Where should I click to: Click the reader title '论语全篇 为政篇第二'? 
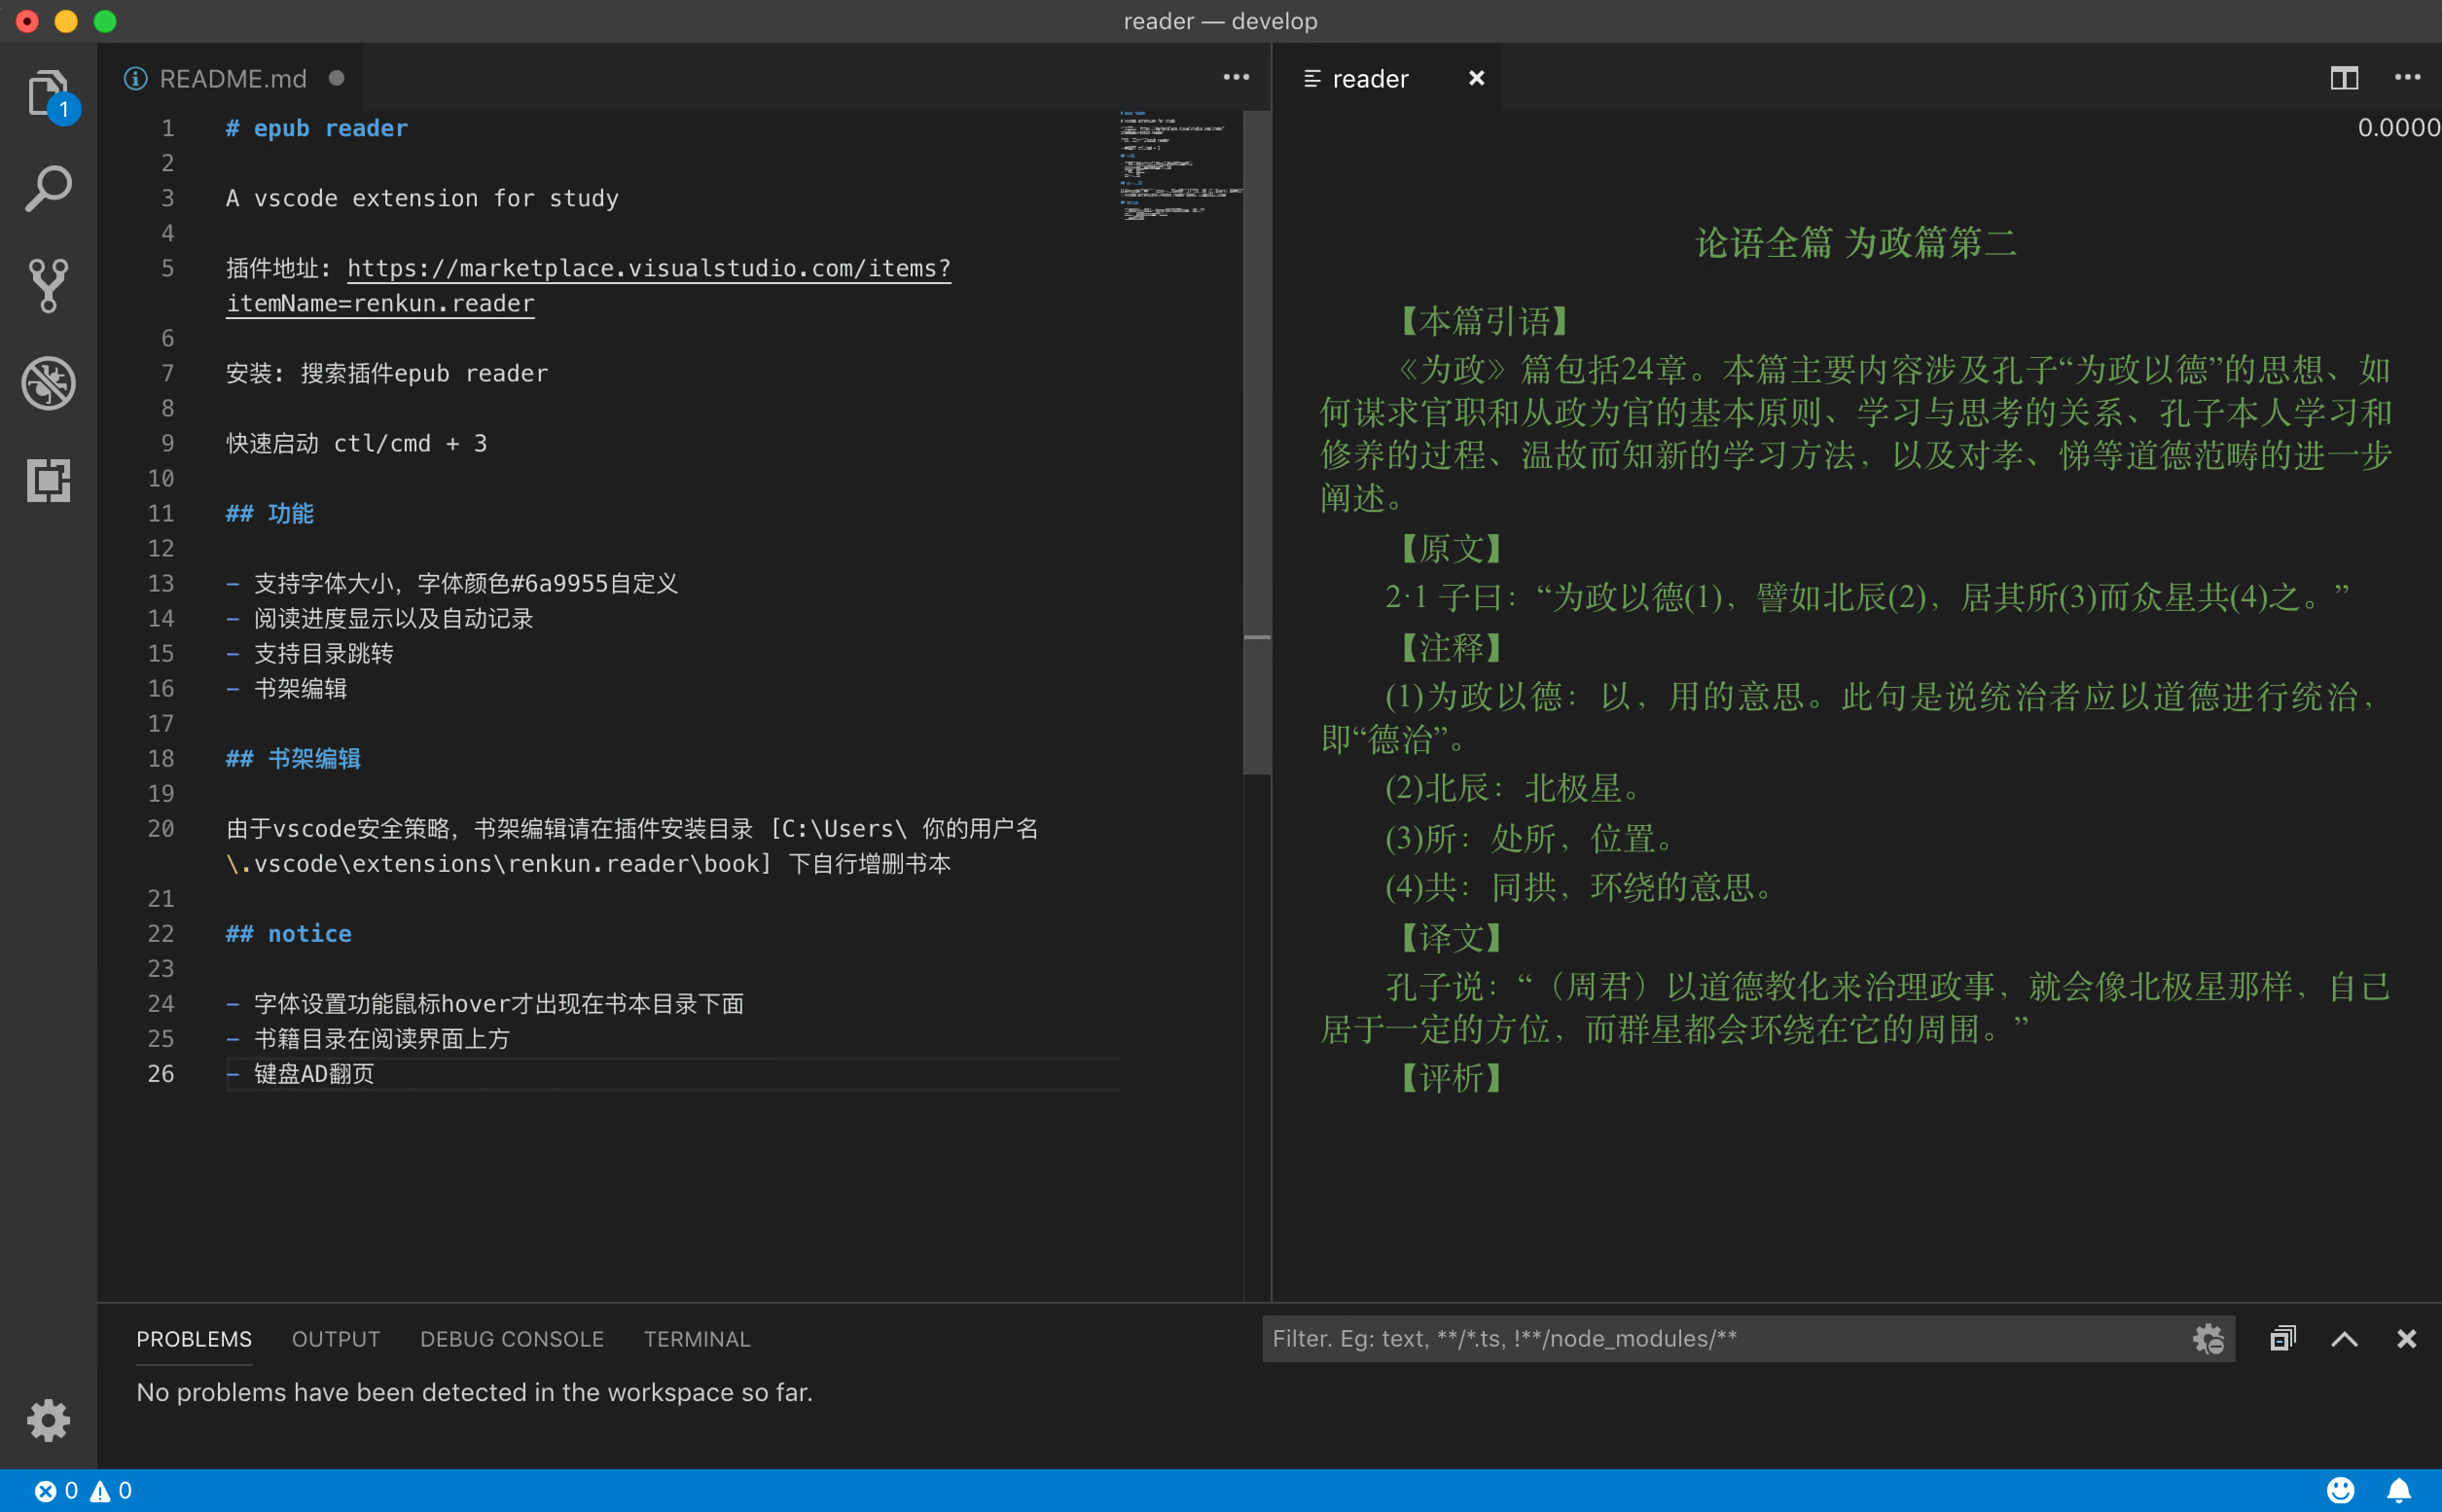(x=1856, y=243)
